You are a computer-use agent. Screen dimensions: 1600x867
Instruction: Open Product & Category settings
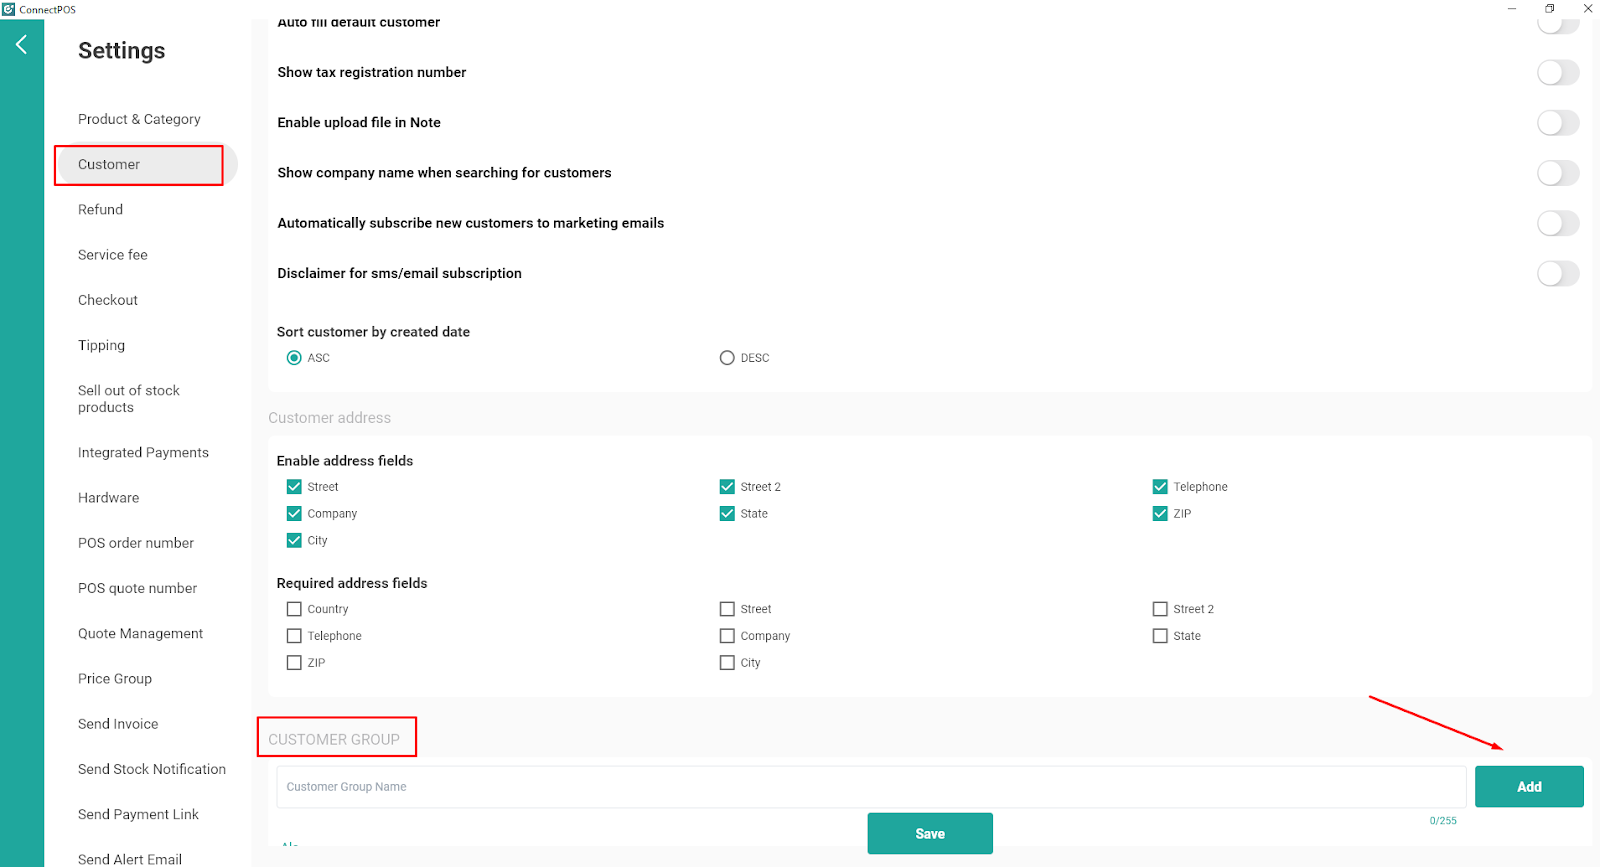point(139,119)
